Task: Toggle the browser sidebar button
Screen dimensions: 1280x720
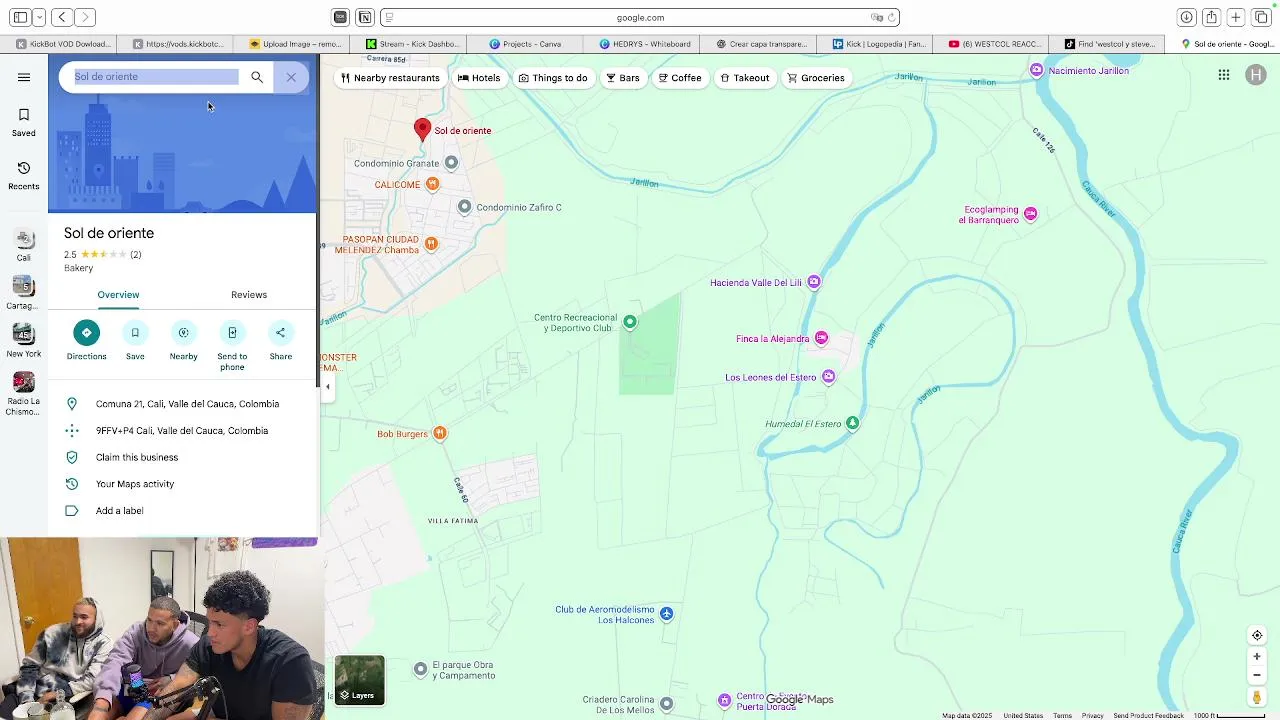Action: click(20, 17)
